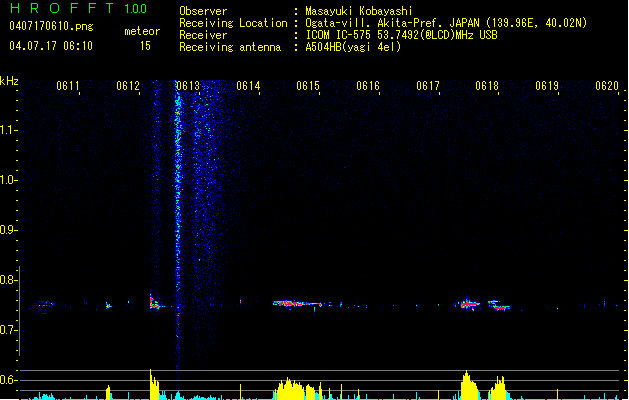
Task: Click the 0615 time marker
Action: (x=308, y=86)
